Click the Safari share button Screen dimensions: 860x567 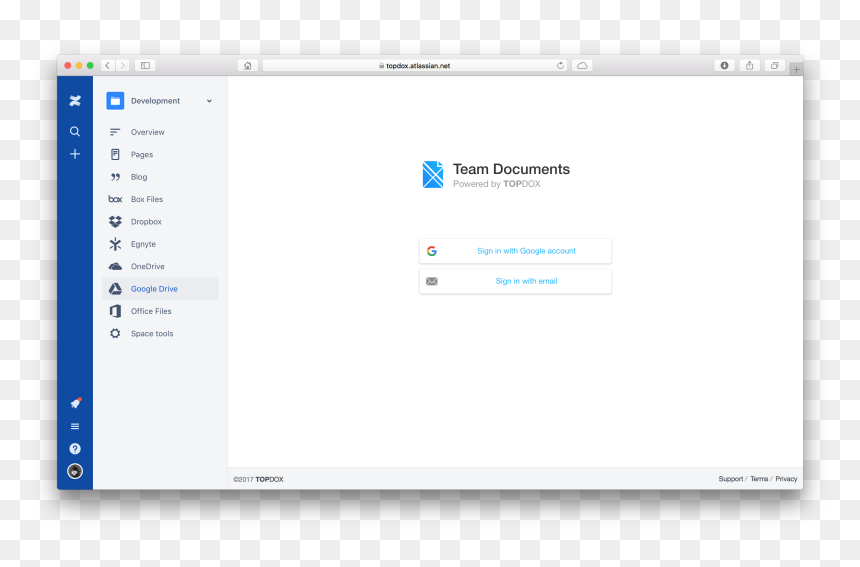point(750,66)
